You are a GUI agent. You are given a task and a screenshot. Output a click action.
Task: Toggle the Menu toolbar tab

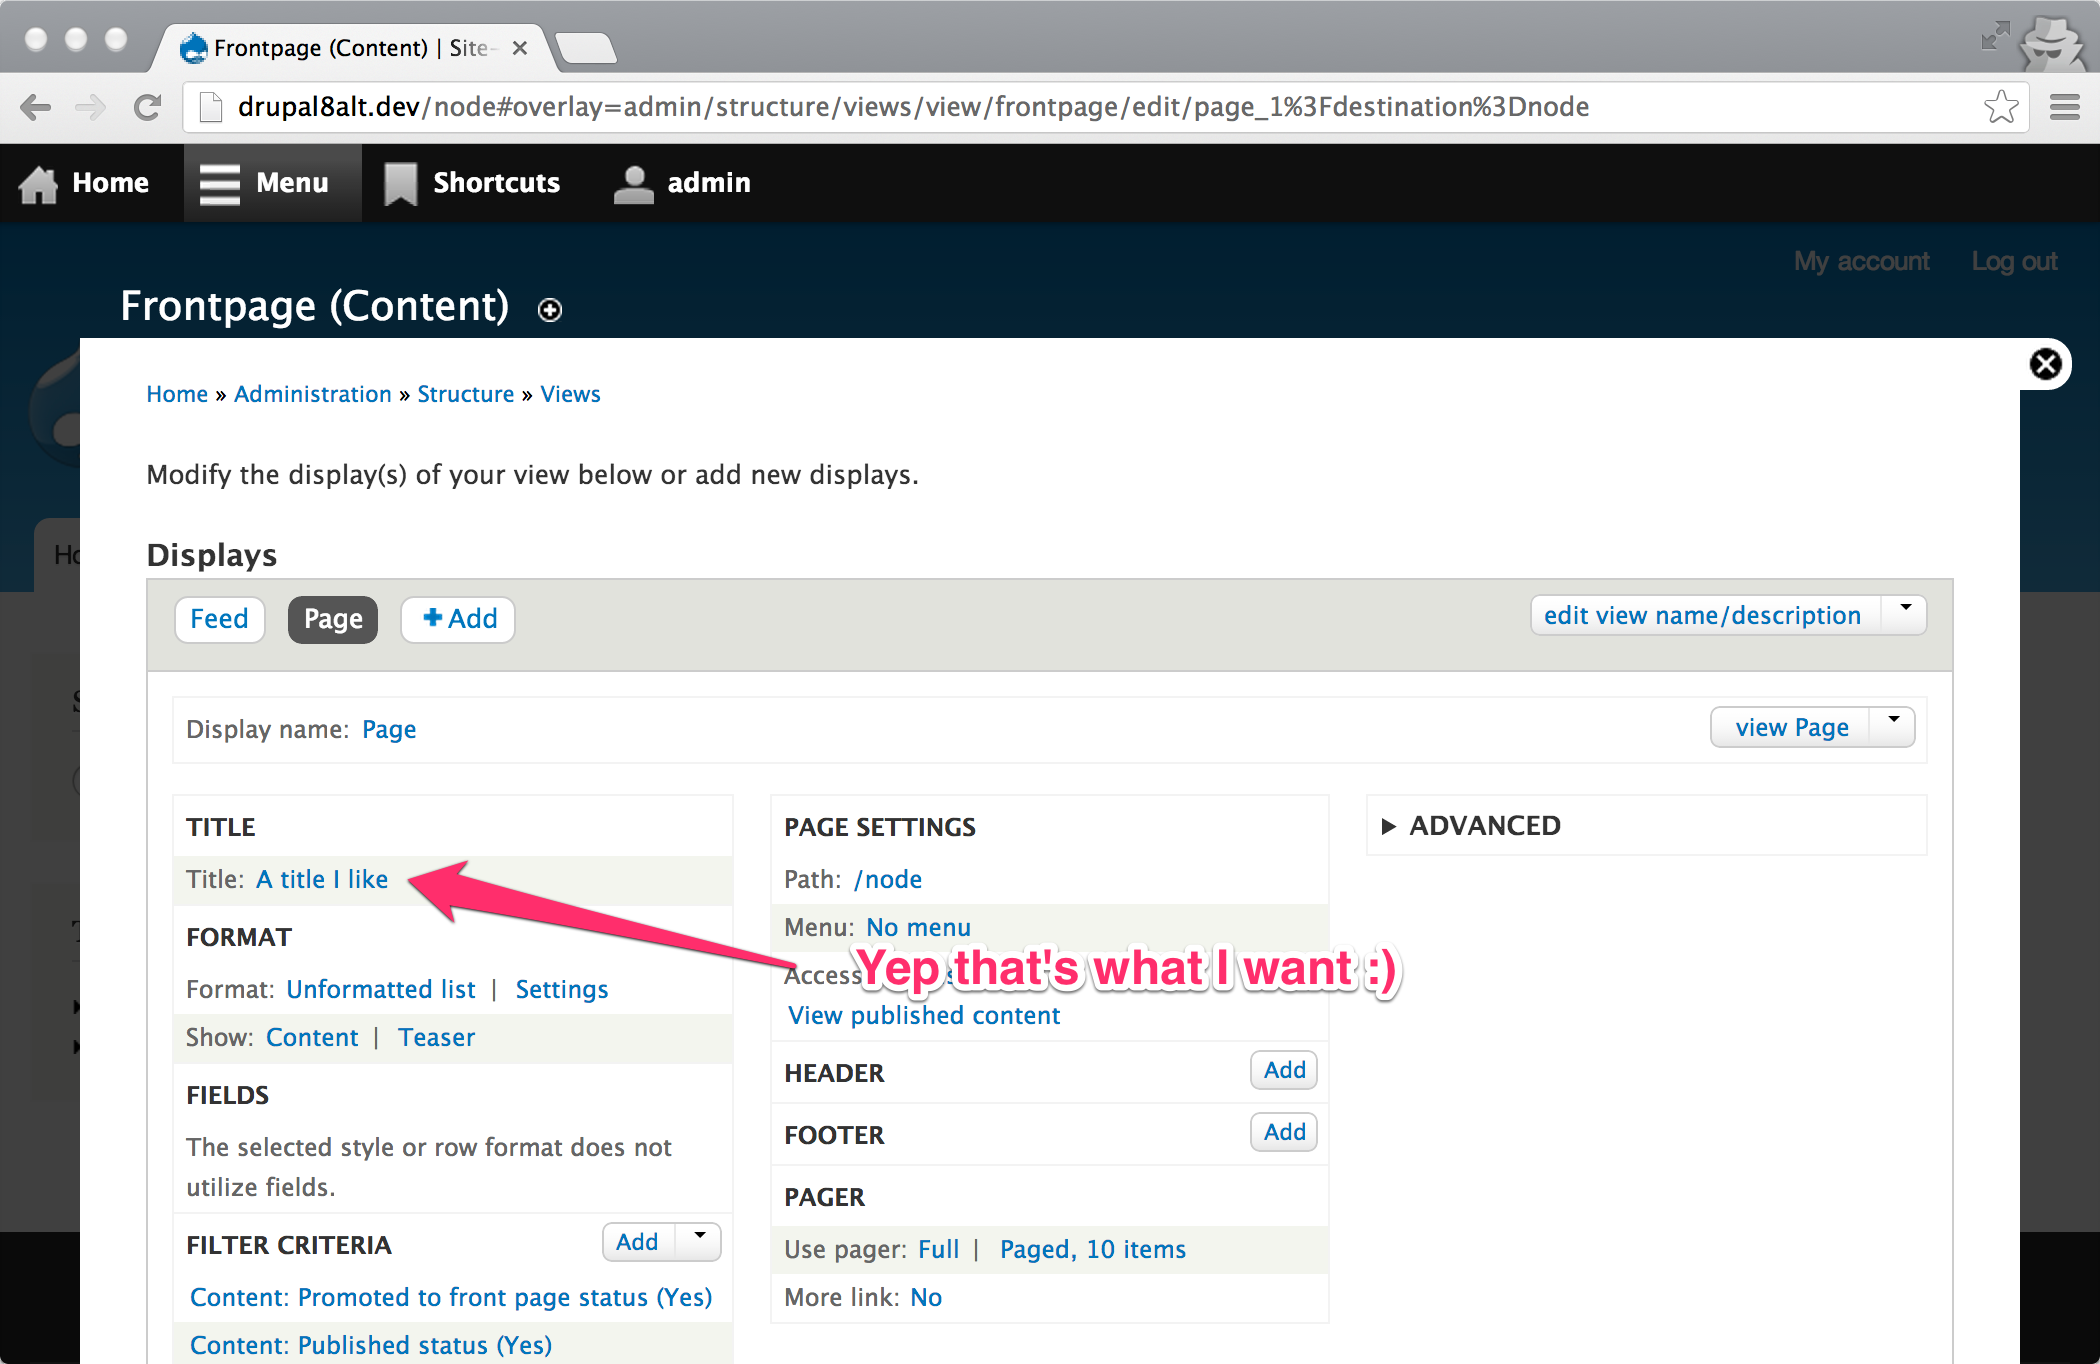click(273, 183)
